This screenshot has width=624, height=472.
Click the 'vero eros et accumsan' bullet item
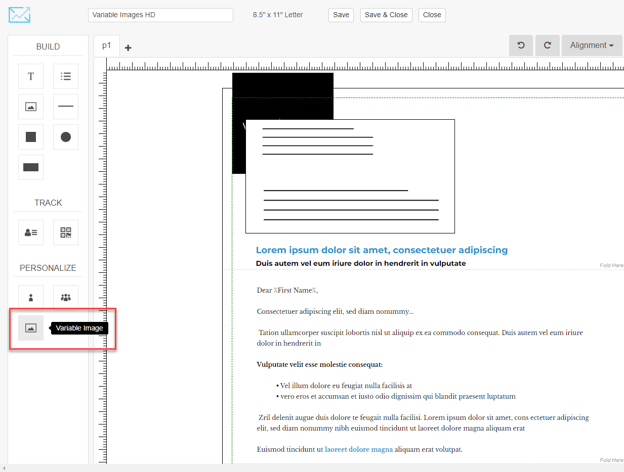(x=396, y=396)
